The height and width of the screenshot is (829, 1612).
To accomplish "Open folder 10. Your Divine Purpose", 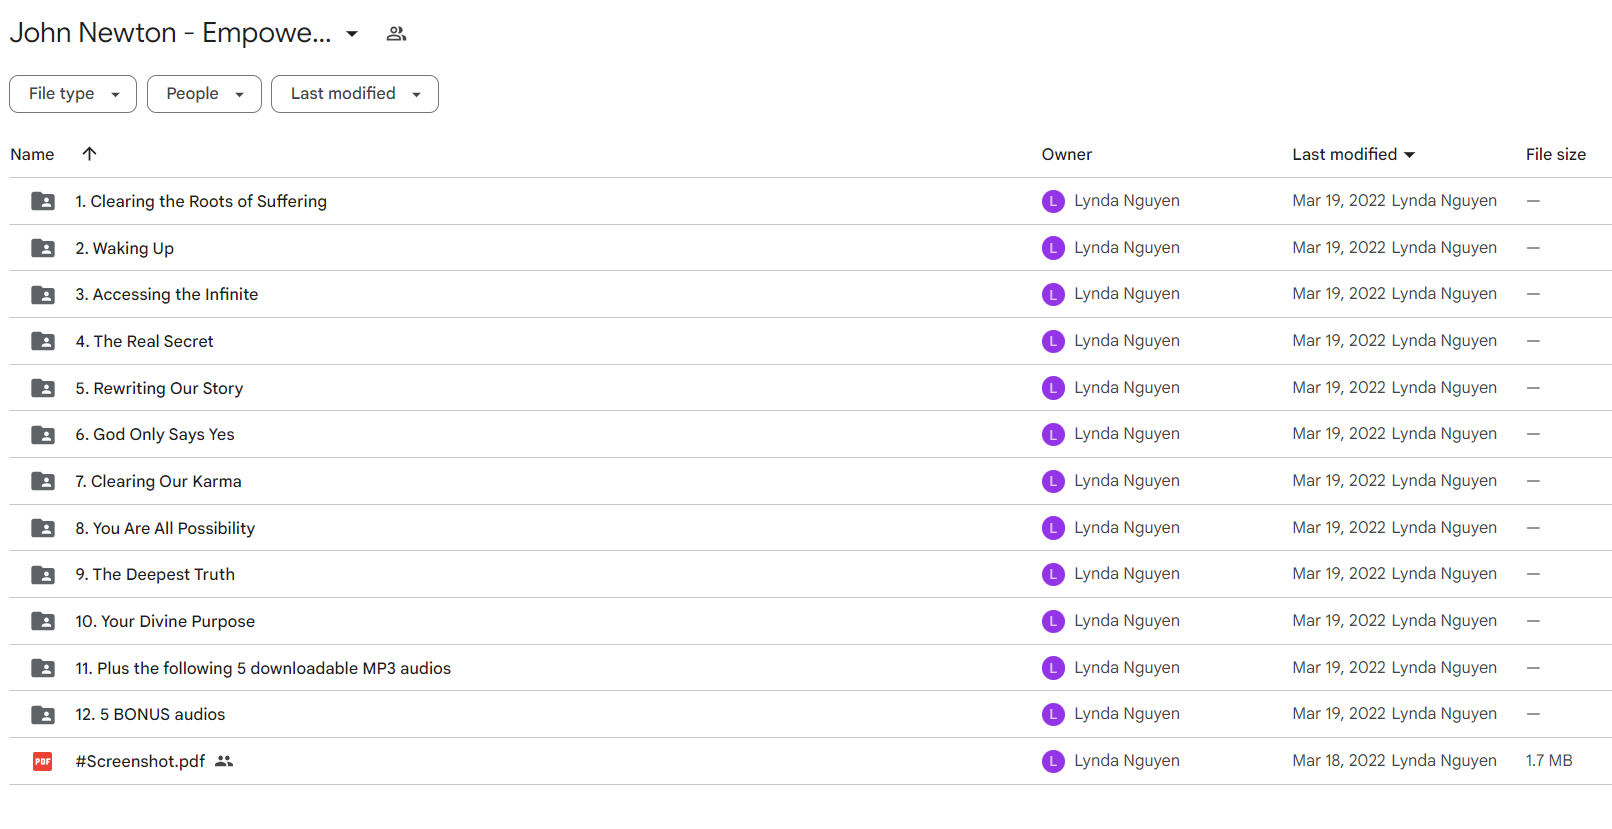I will tap(165, 621).
